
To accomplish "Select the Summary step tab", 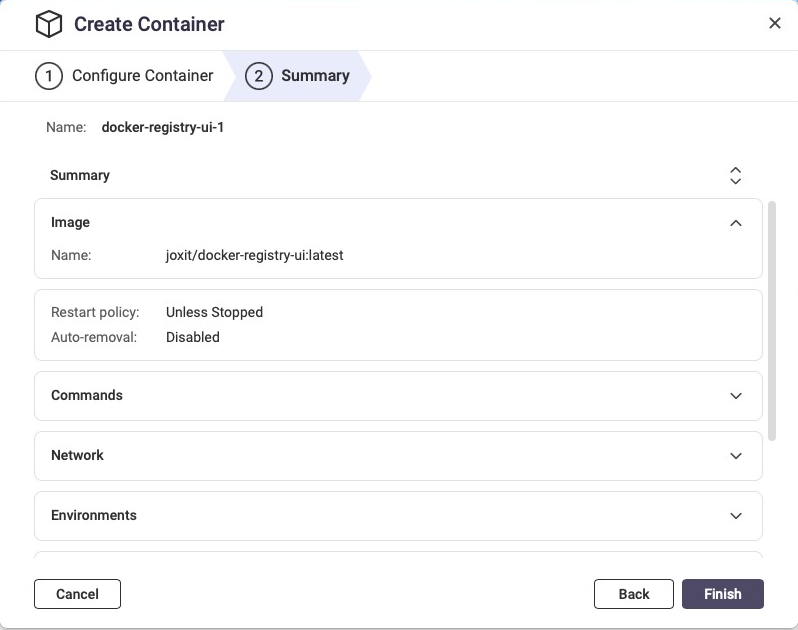I will [x=298, y=76].
